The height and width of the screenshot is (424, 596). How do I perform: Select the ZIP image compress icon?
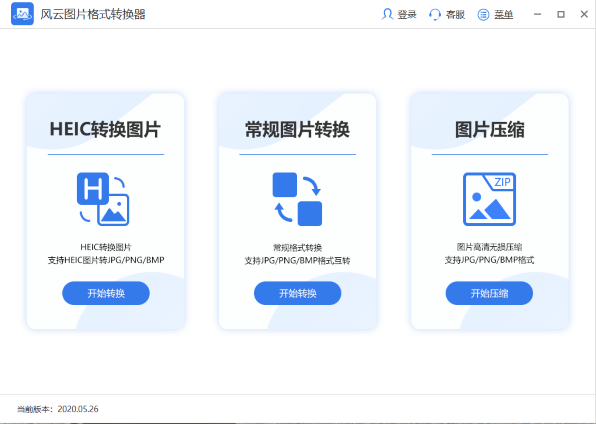pos(489,199)
